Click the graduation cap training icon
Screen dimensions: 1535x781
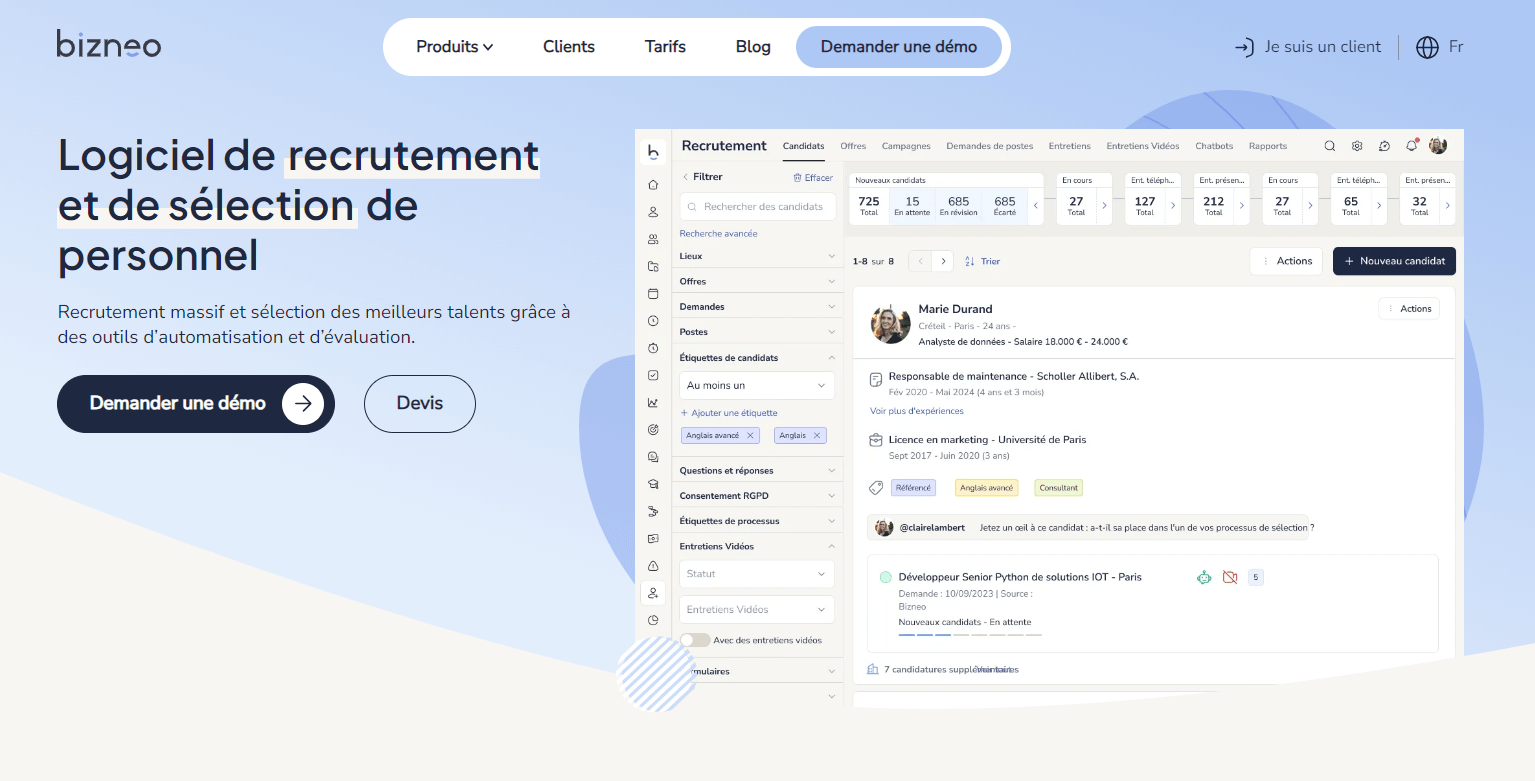pos(653,484)
